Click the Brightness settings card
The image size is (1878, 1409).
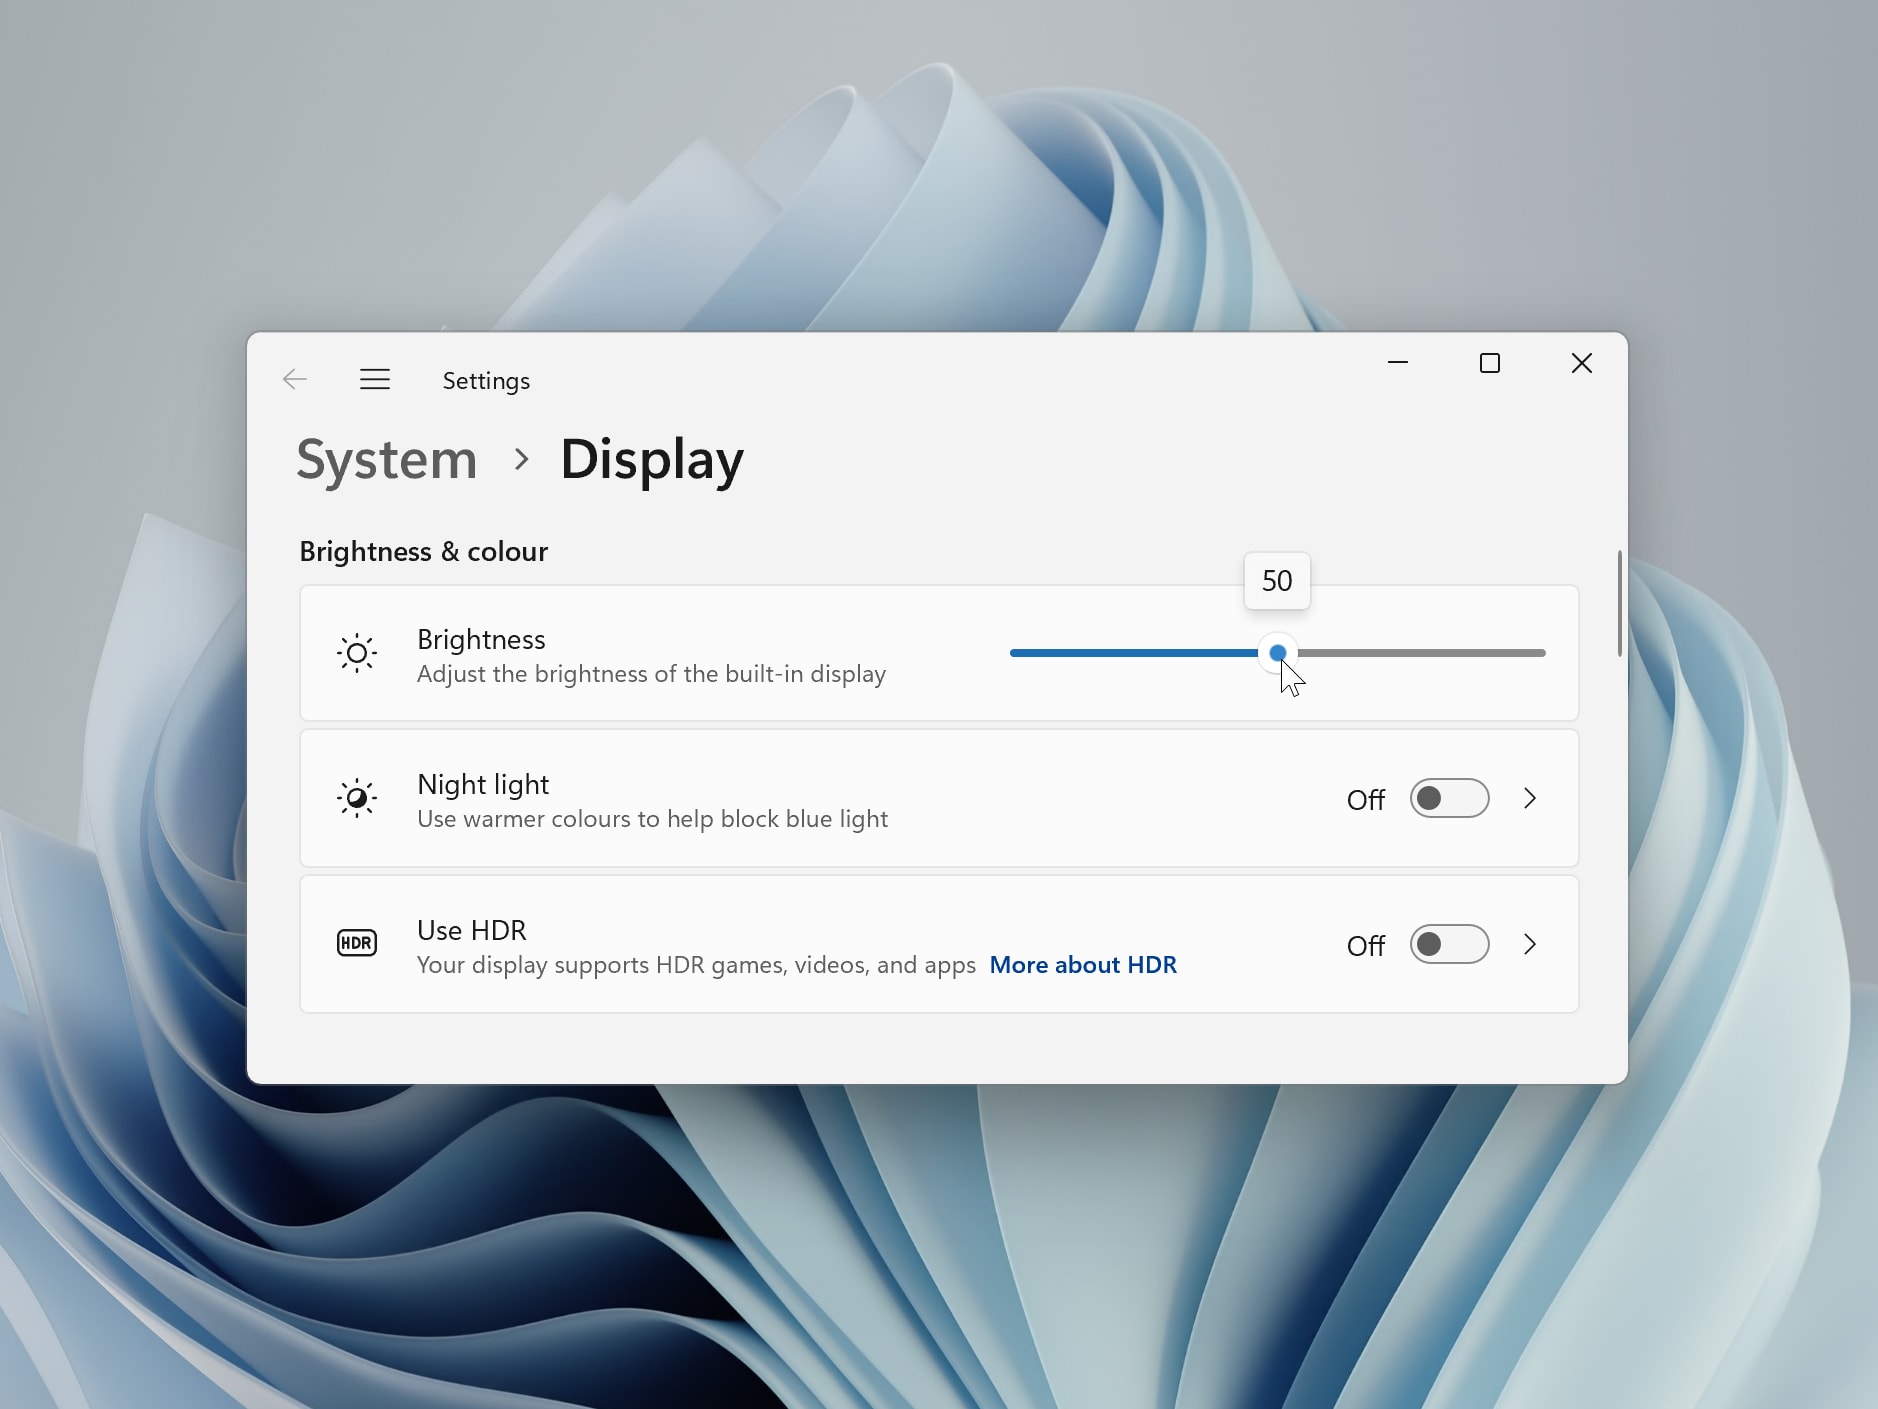click(x=750, y=653)
